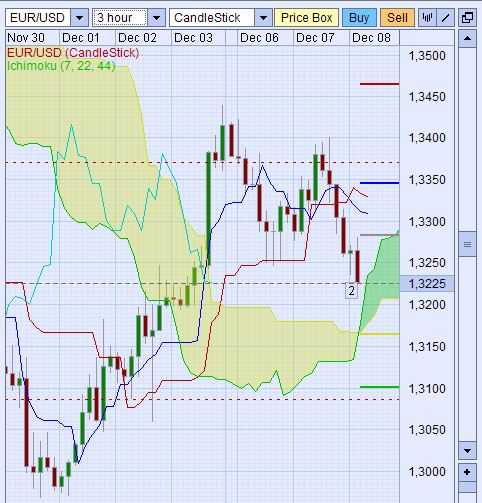
Task: Click the 1,3000 price axis label
Action: coord(427,472)
